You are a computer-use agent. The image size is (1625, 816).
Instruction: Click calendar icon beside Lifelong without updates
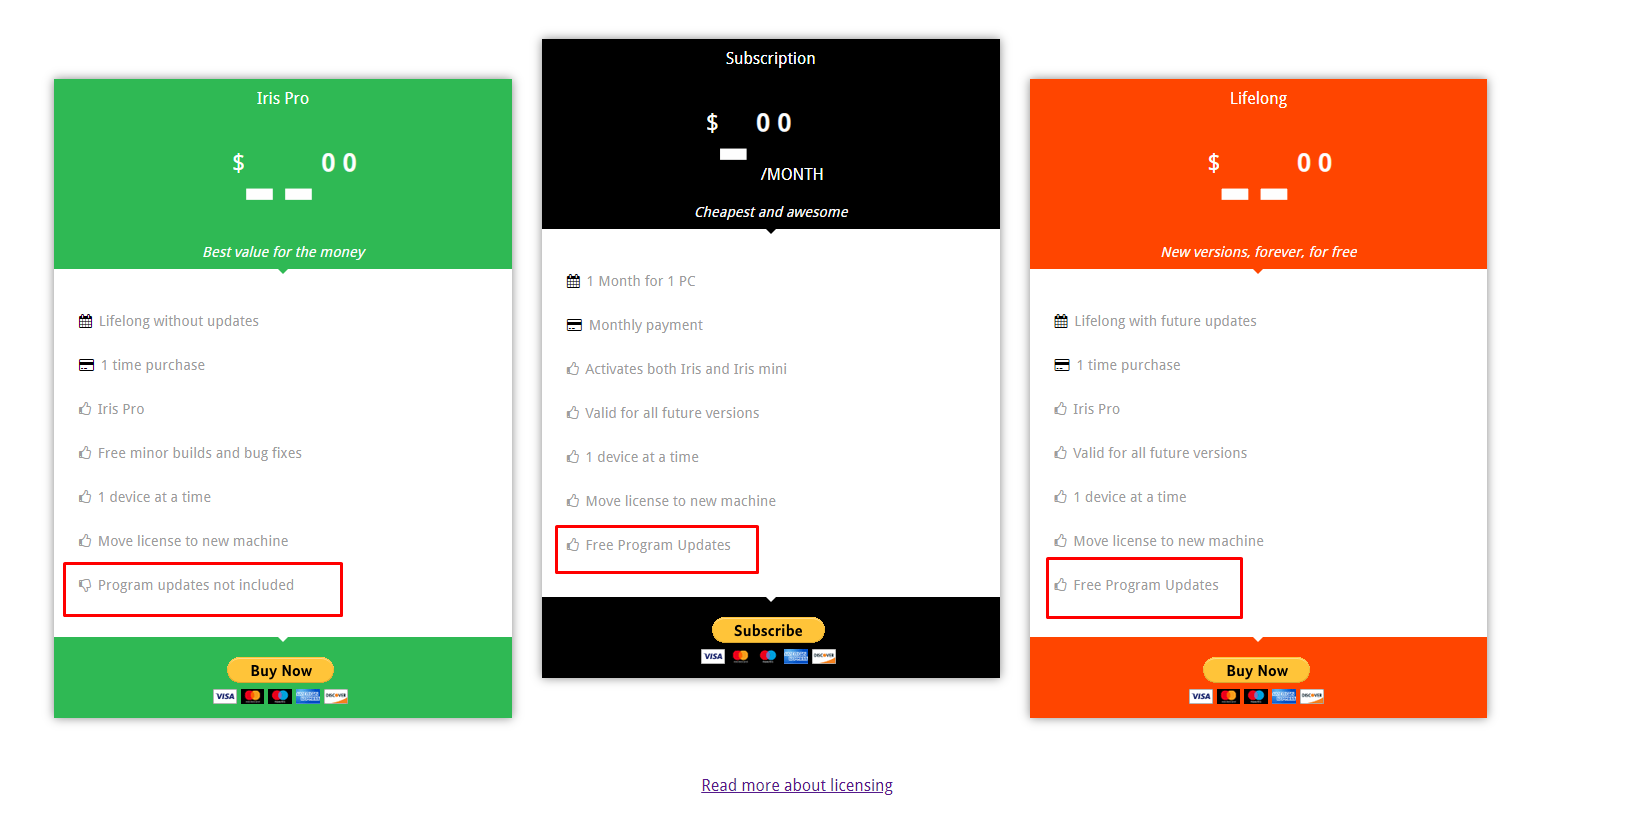coord(85,321)
